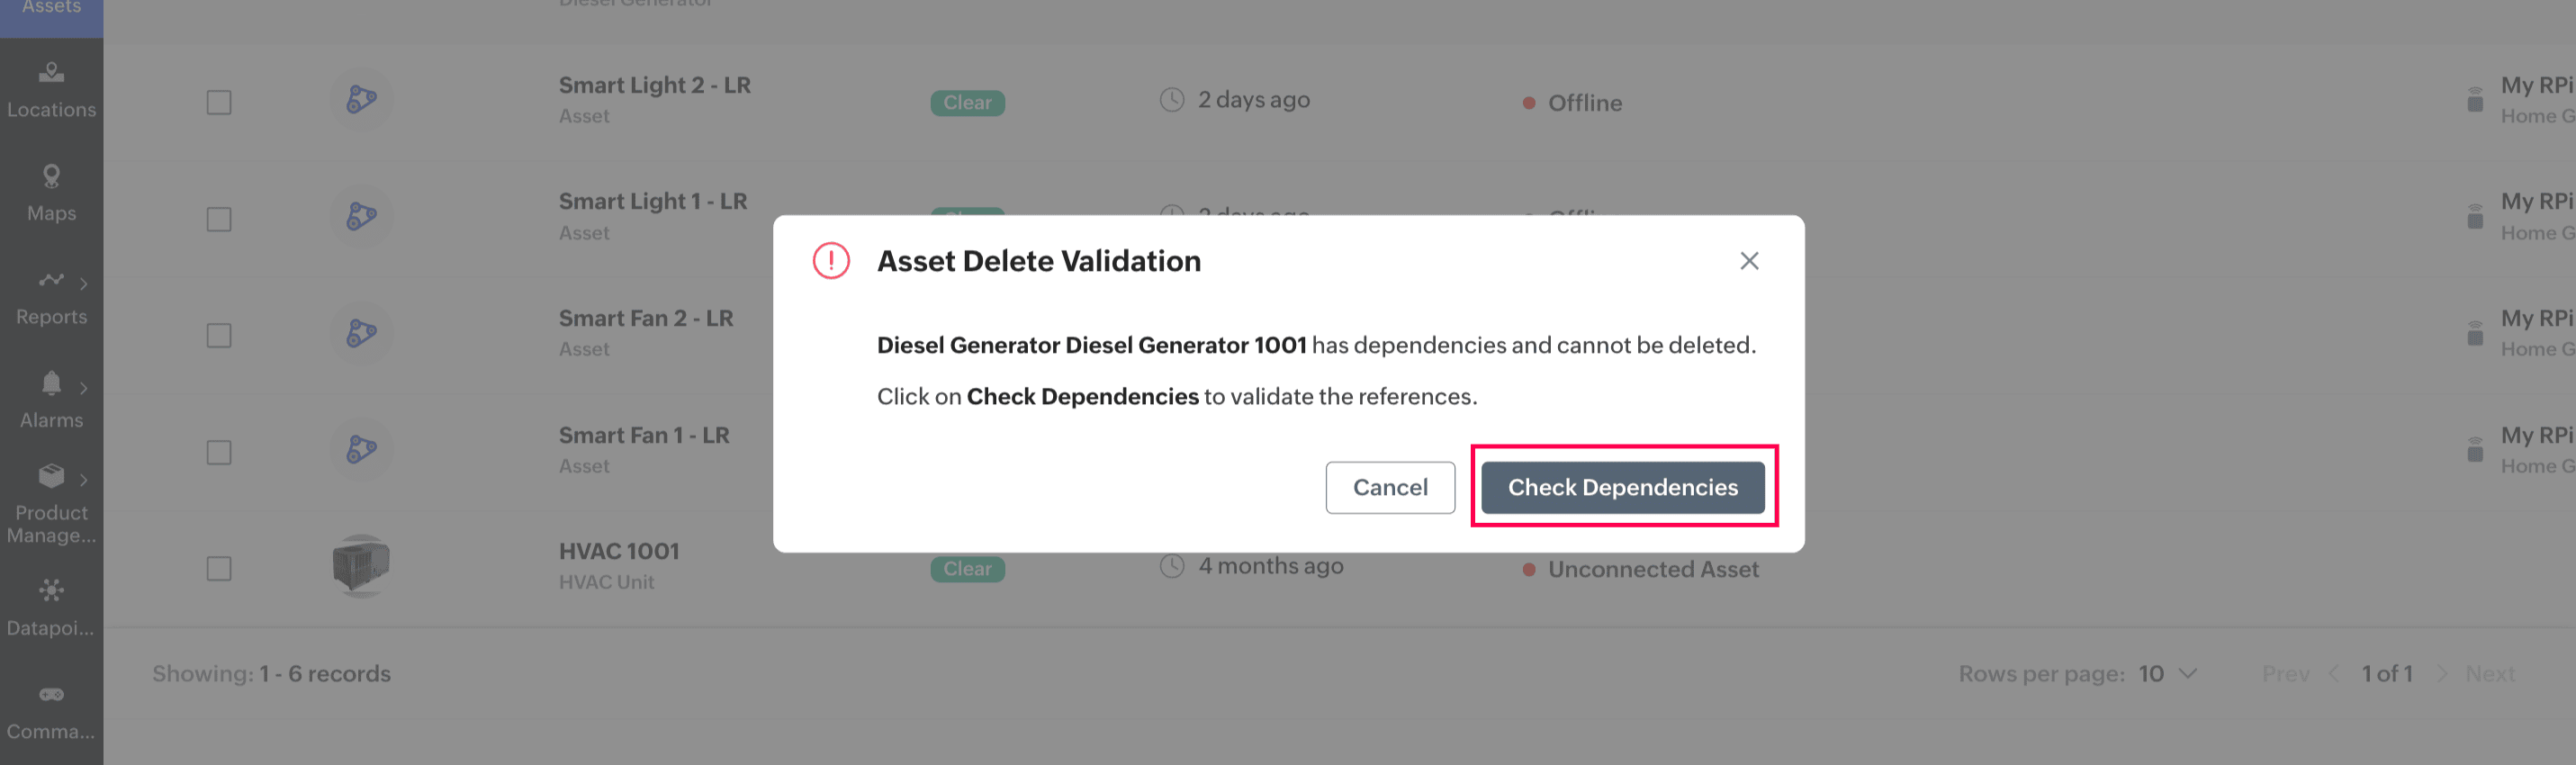Go to the Next page of records
2576x765 pixels.
coord(2489,673)
